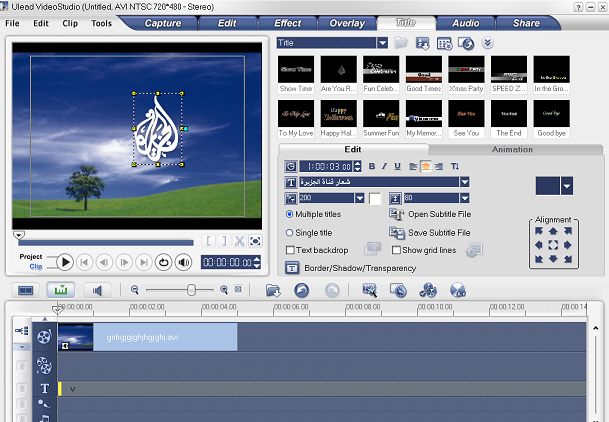Go to the Overlay step tab
609x422 pixels.
coord(347,23)
